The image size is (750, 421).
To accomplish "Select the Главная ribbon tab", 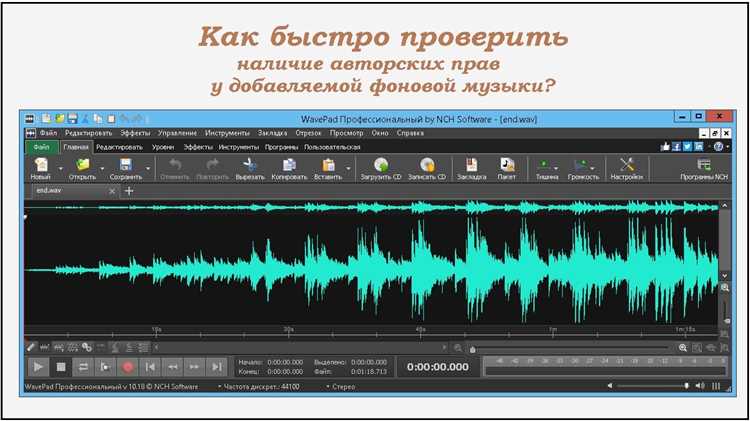I will (76, 147).
